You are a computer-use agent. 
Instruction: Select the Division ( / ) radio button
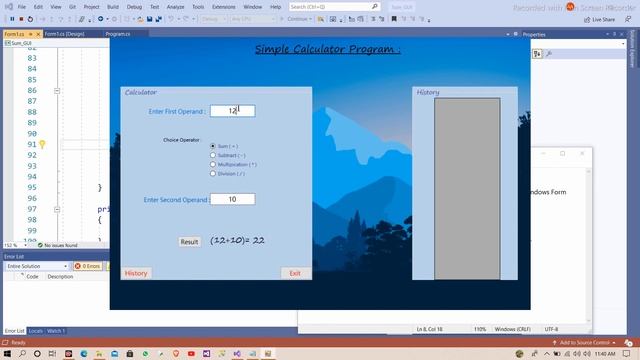(x=213, y=173)
